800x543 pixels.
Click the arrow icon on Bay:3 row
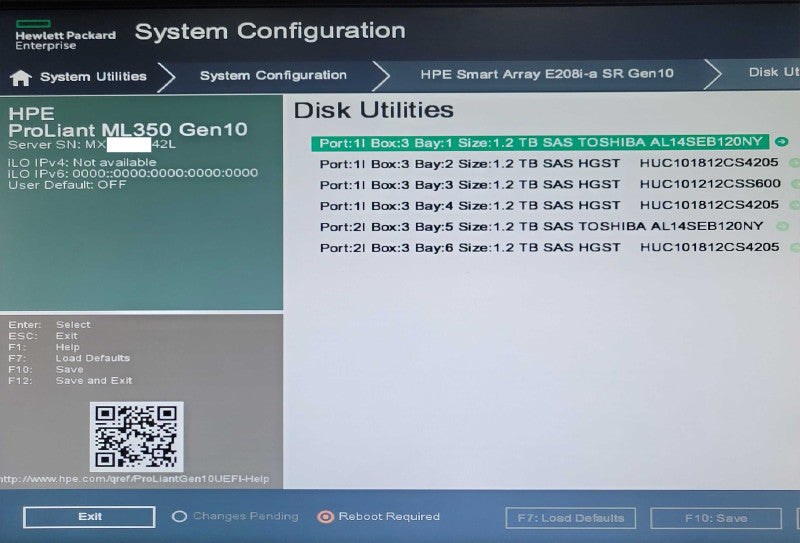click(x=795, y=184)
